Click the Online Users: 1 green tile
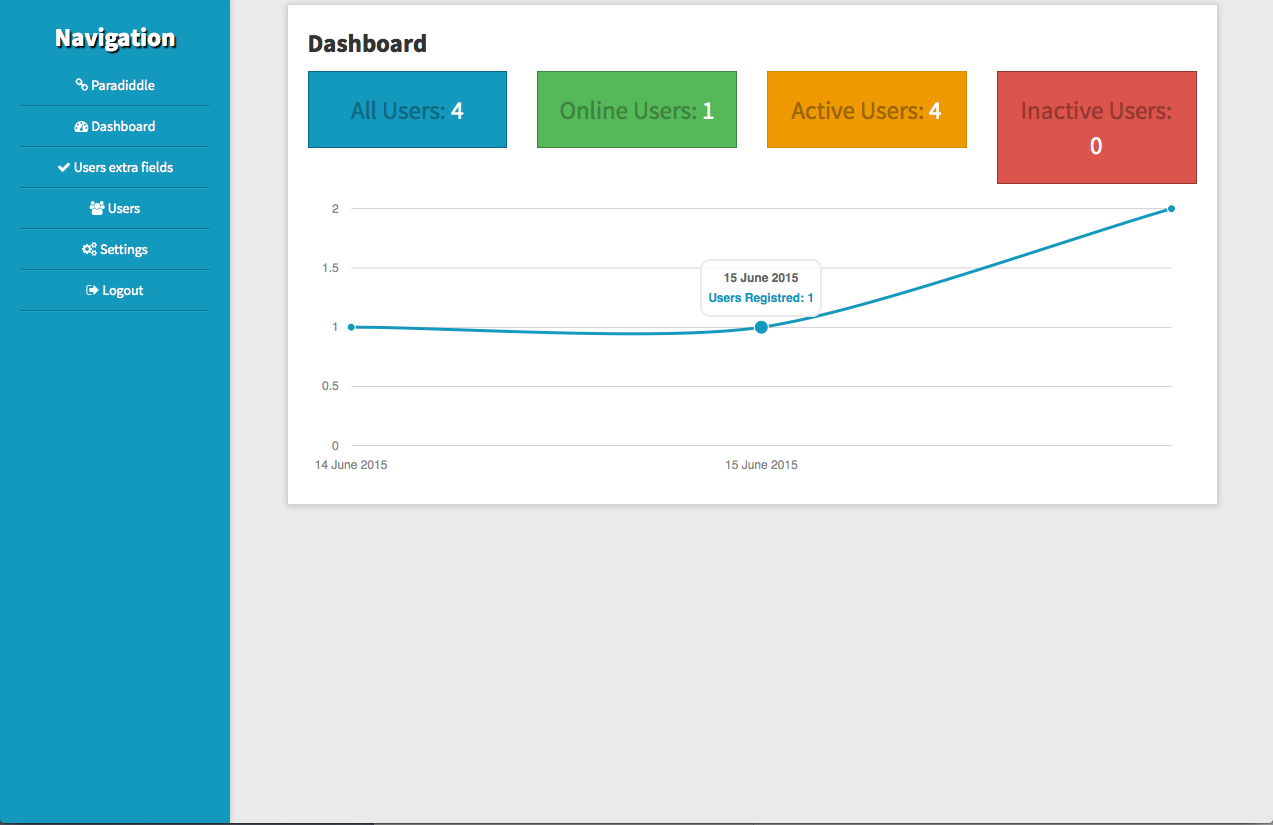The height and width of the screenshot is (825, 1273). point(637,110)
